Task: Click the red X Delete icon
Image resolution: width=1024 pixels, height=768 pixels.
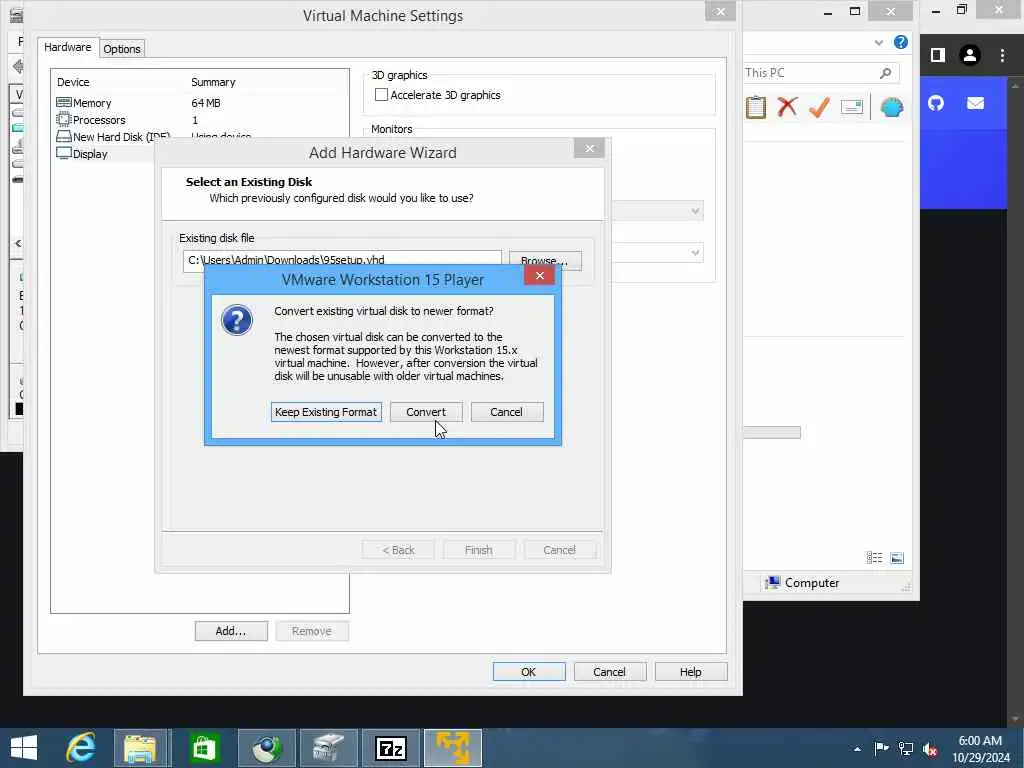Action: click(788, 107)
